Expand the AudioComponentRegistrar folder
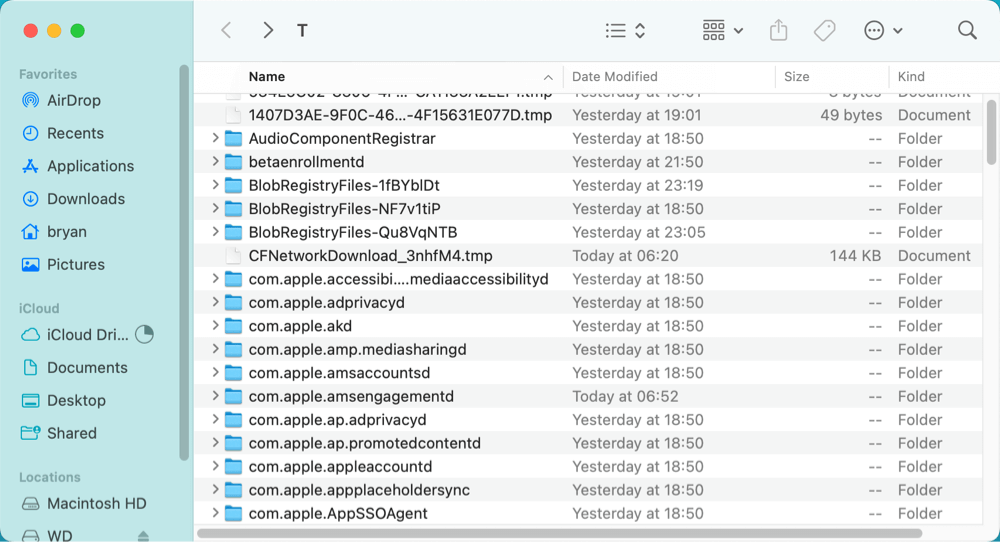This screenshot has width=1000, height=542. pyautogui.click(x=216, y=138)
